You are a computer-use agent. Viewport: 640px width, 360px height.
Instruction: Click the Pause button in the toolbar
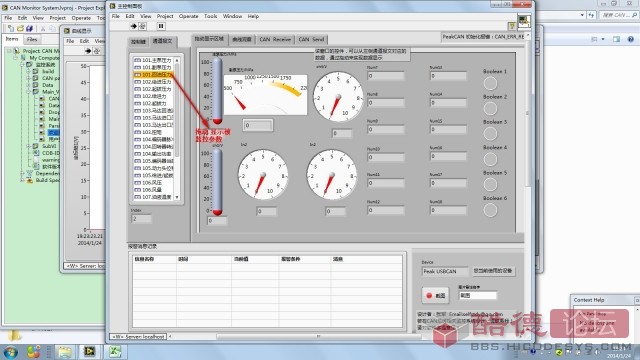tap(161, 26)
